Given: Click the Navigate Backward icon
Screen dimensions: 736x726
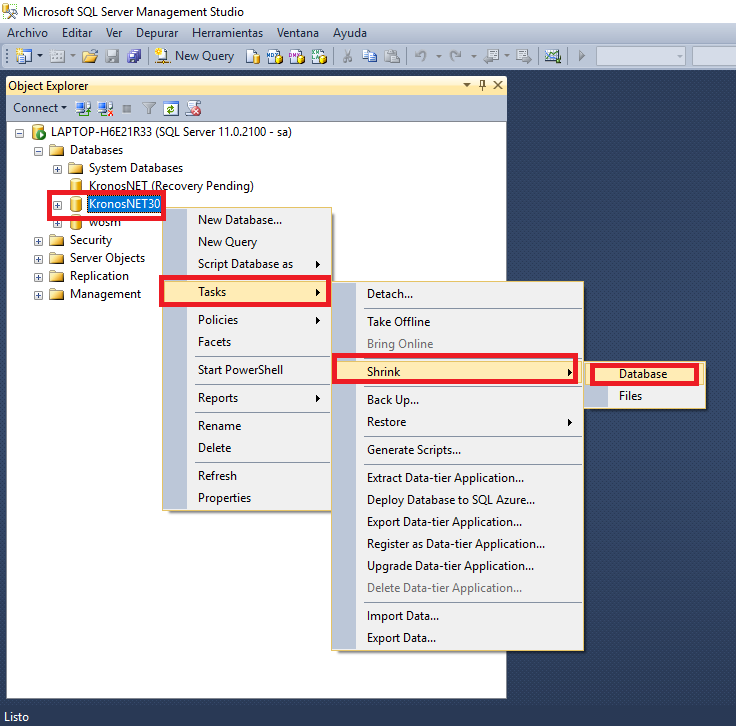Looking at the screenshot, I should click(x=492, y=56).
